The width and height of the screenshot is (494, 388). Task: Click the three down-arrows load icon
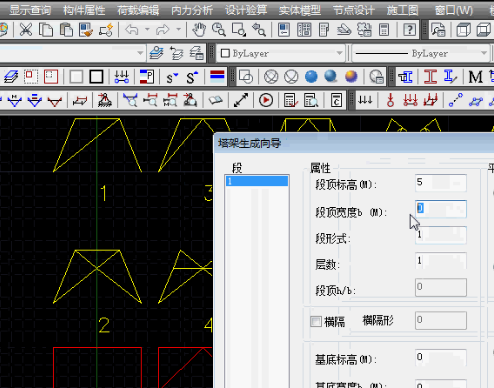tap(365, 100)
